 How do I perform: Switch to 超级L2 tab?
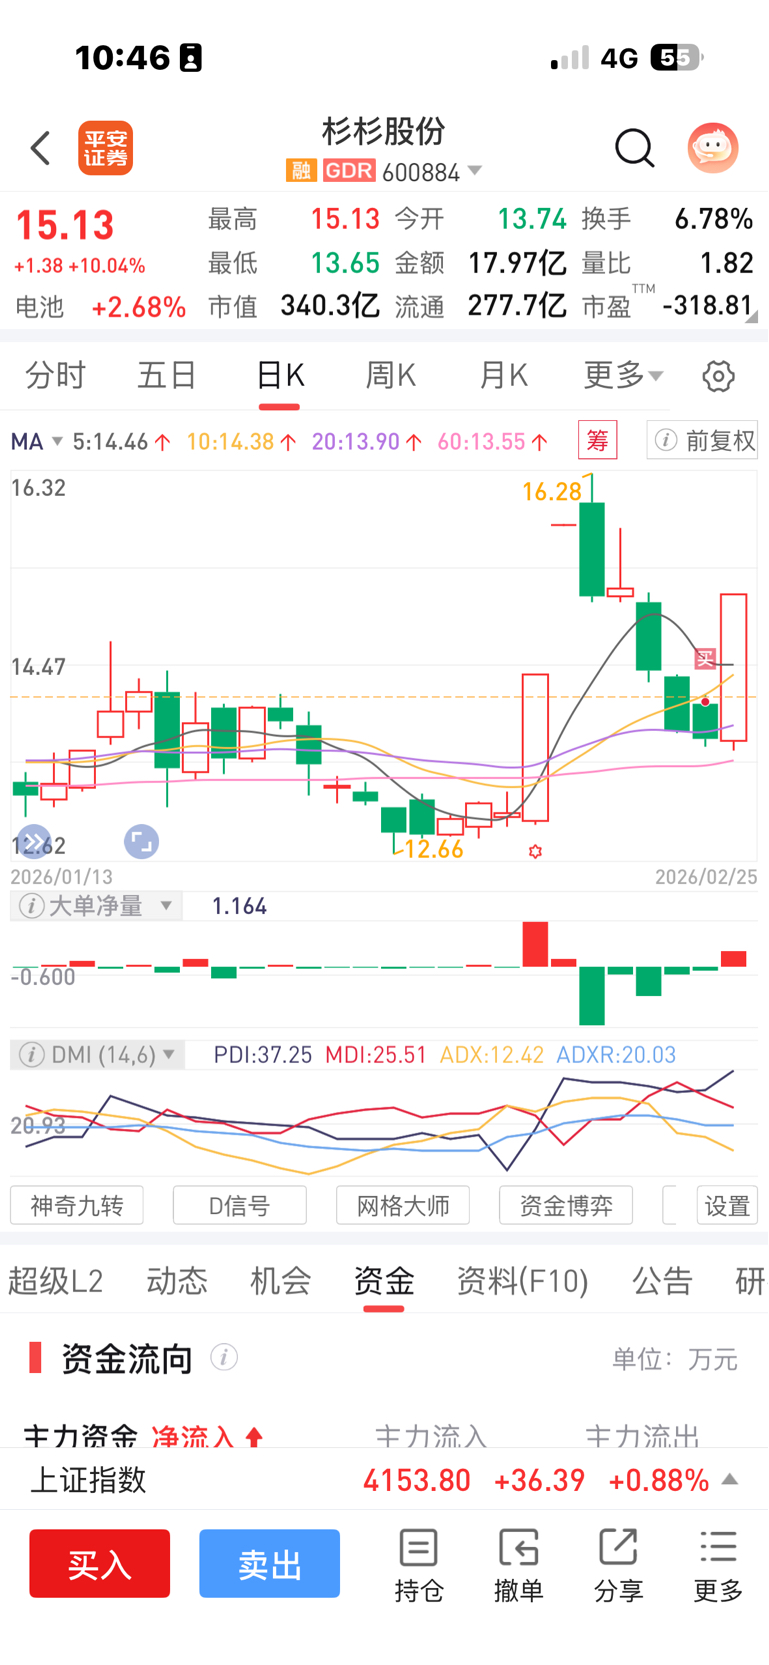pyautogui.click(x=56, y=1281)
